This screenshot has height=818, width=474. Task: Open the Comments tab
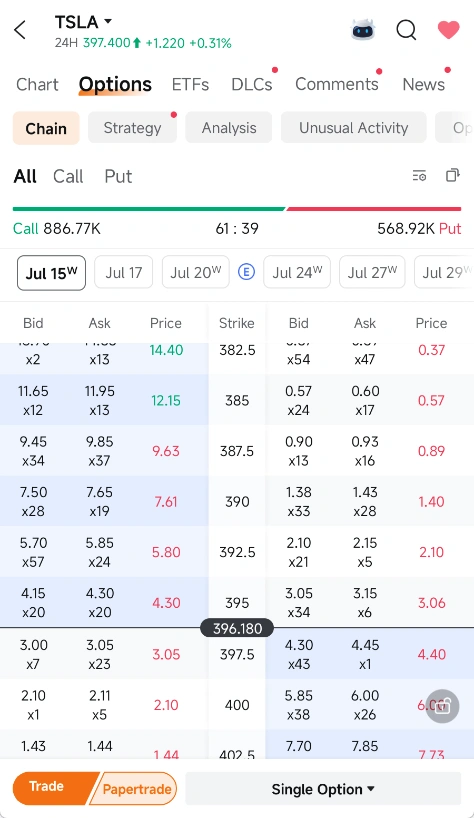337,84
